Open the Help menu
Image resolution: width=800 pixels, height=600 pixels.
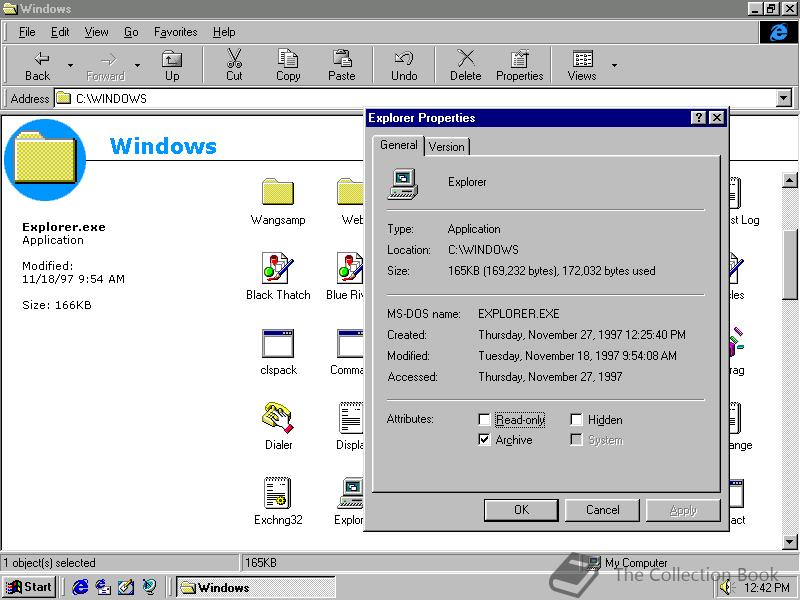224,32
